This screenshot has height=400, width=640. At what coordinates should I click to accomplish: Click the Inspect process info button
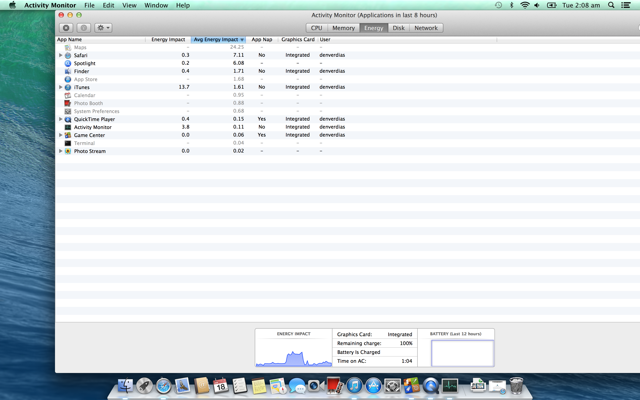84,28
